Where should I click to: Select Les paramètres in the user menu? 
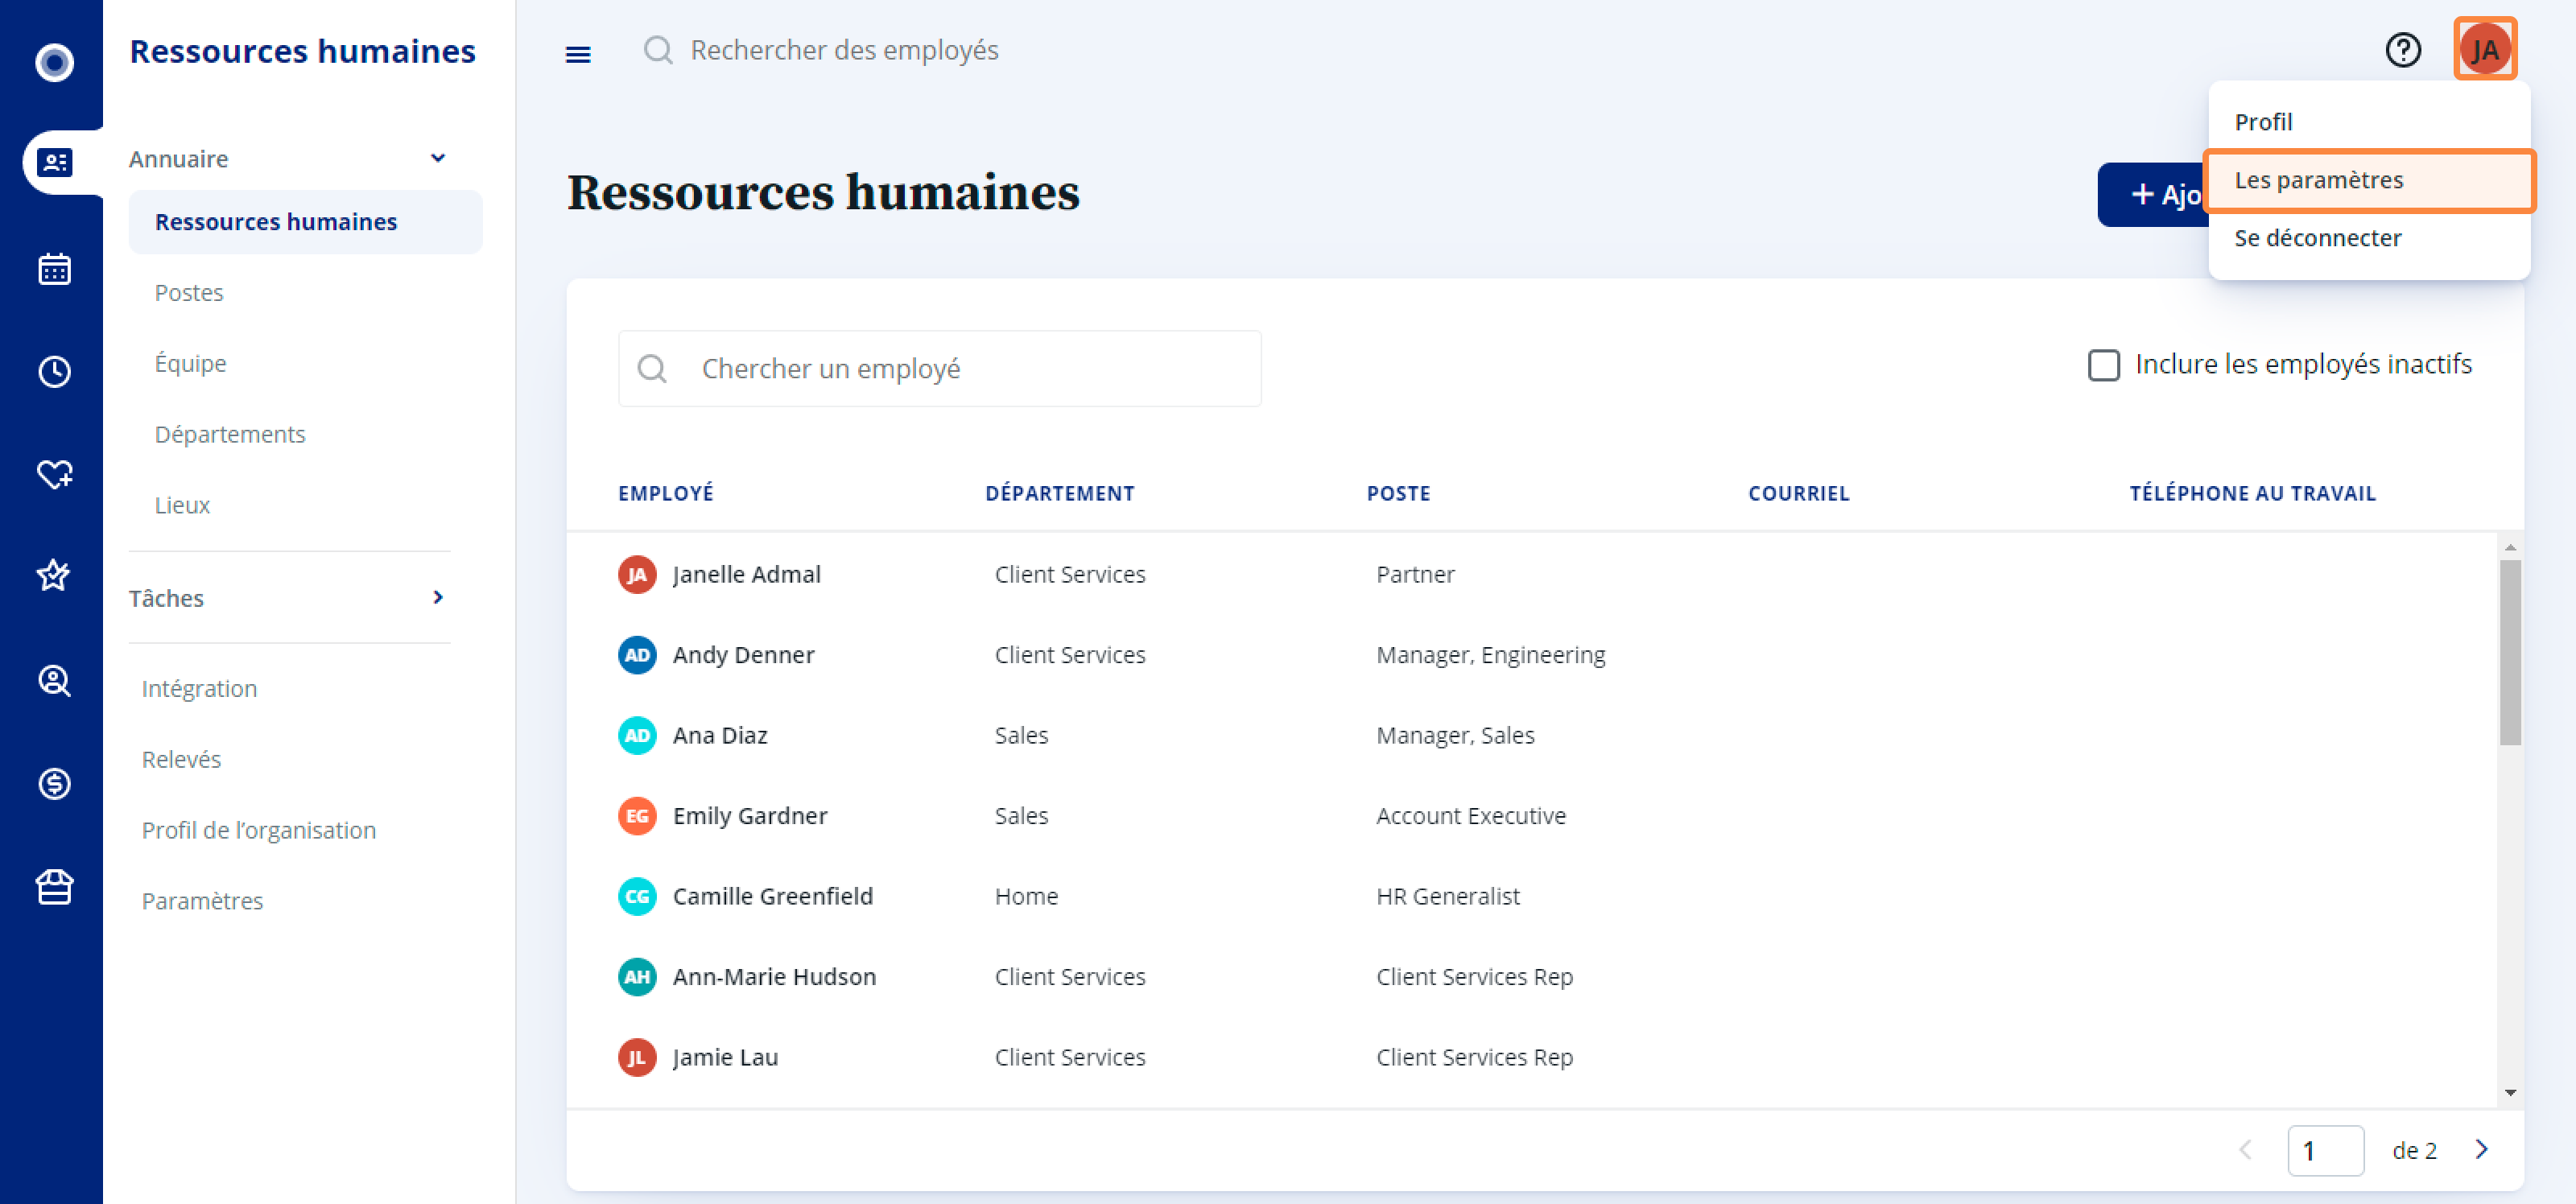point(2369,180)
